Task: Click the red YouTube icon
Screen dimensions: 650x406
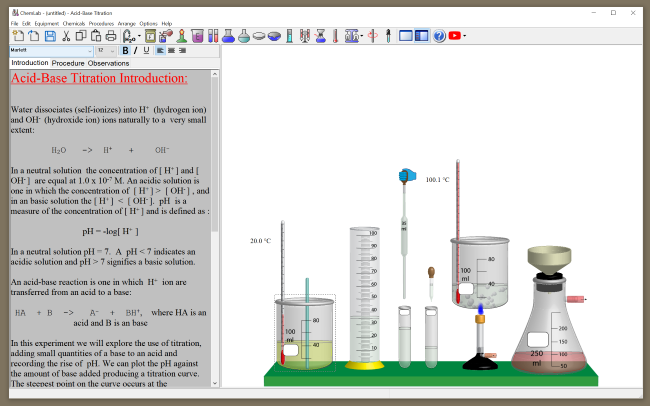Action: (x=455, y=36)
